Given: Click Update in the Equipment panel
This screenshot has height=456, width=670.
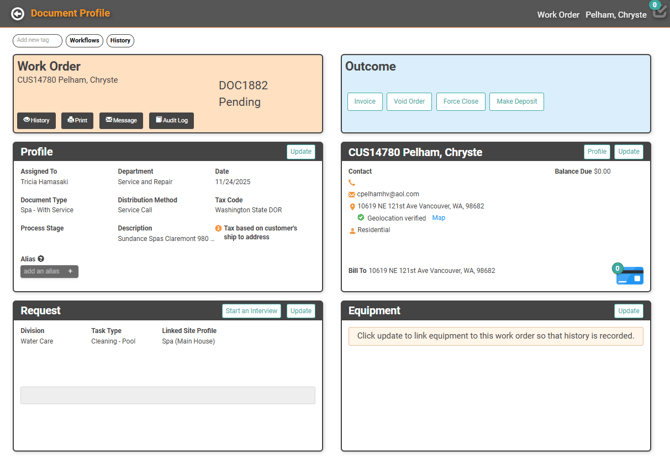Looking at the screenshot, I should pyautogui.click(x=628, y=311).
